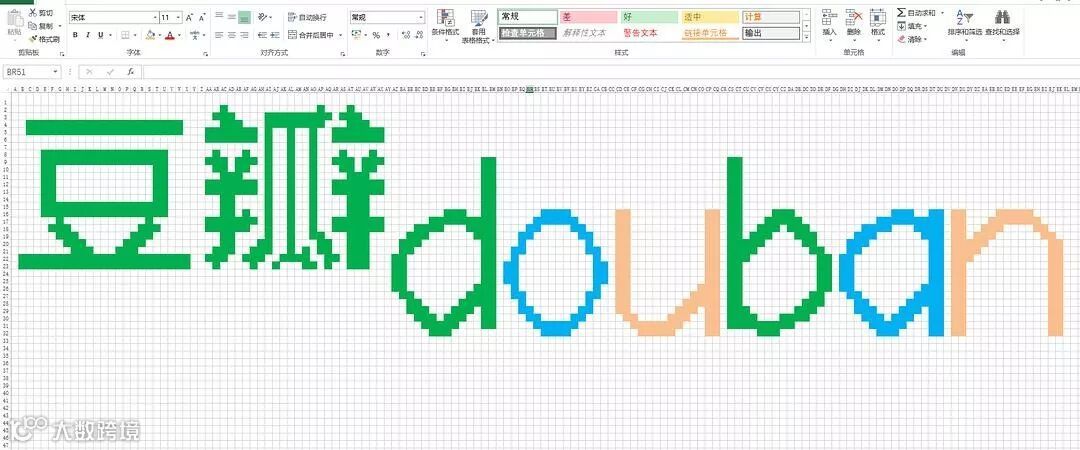
Task: Open 条件格式 conditional formatting
Action: (x=446, y=26)
